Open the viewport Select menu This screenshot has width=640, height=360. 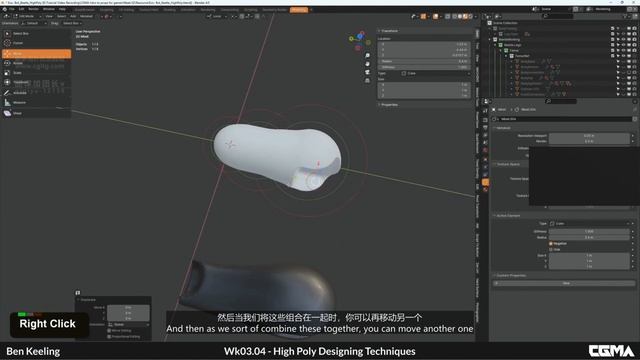(x=62, y=16)
